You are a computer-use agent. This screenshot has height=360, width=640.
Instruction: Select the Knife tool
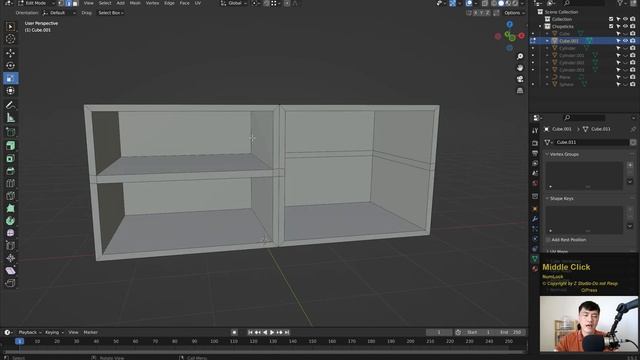click(x=11, y=196)
